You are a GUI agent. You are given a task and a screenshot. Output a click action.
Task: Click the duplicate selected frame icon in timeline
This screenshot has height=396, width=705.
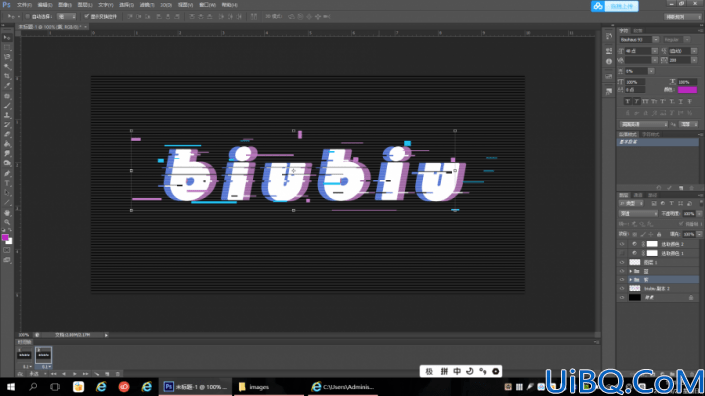click(107, 374)
